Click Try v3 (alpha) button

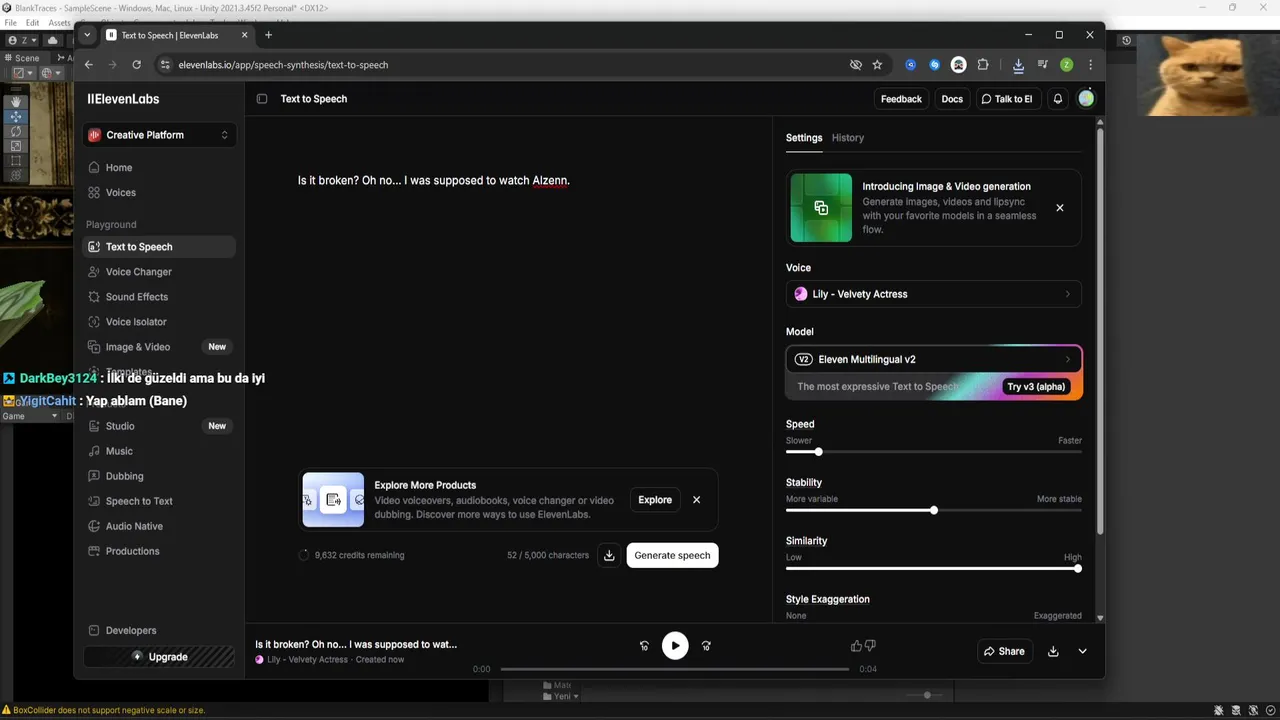coord(1036,387)
